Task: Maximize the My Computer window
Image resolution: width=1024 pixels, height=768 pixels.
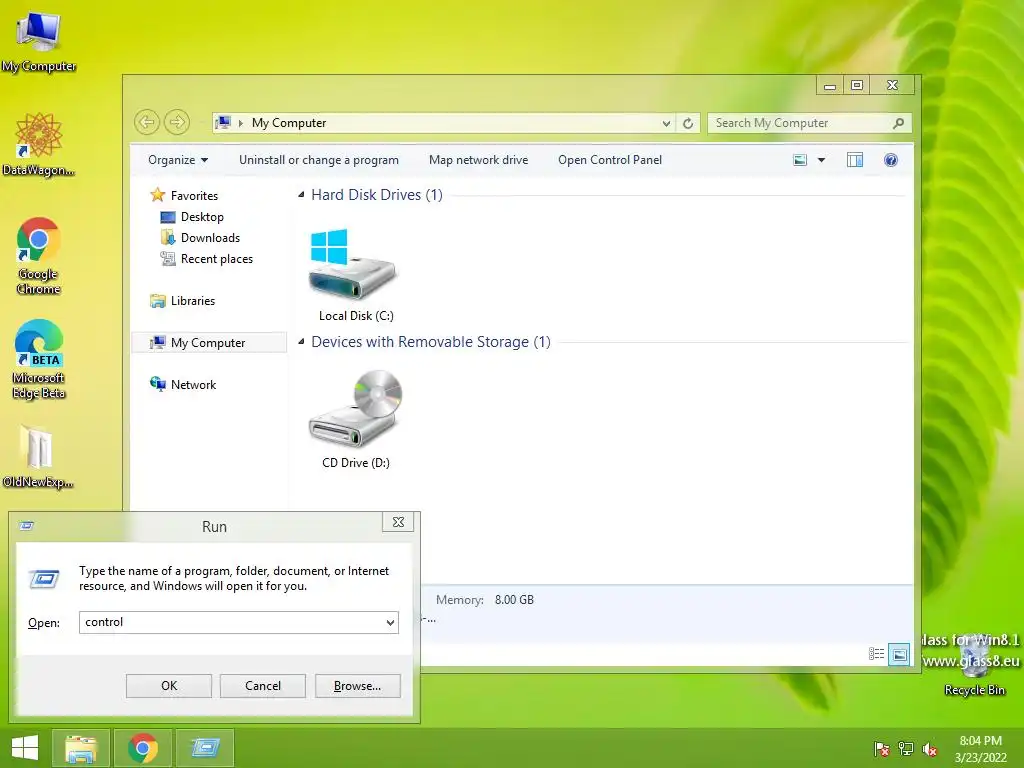Action: pyautogui.click(x=857, y=86)
